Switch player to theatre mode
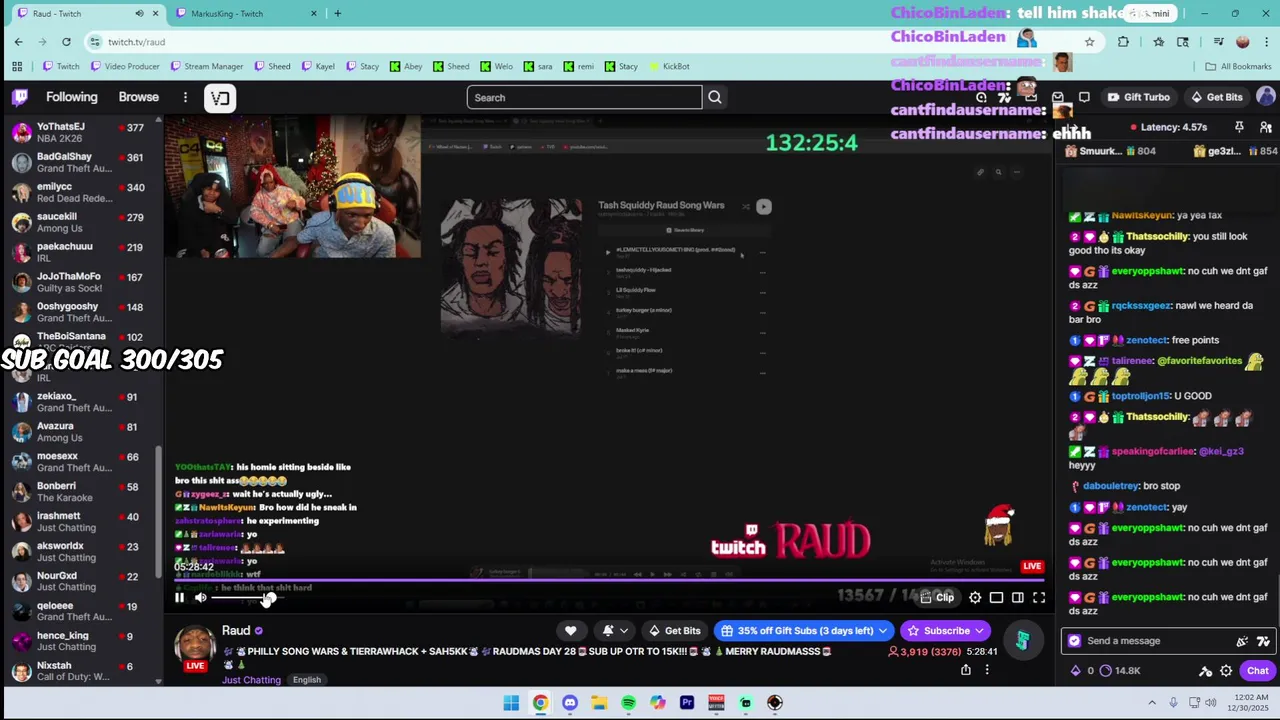Viewport: 1280px width, 720px height. 1018,597
